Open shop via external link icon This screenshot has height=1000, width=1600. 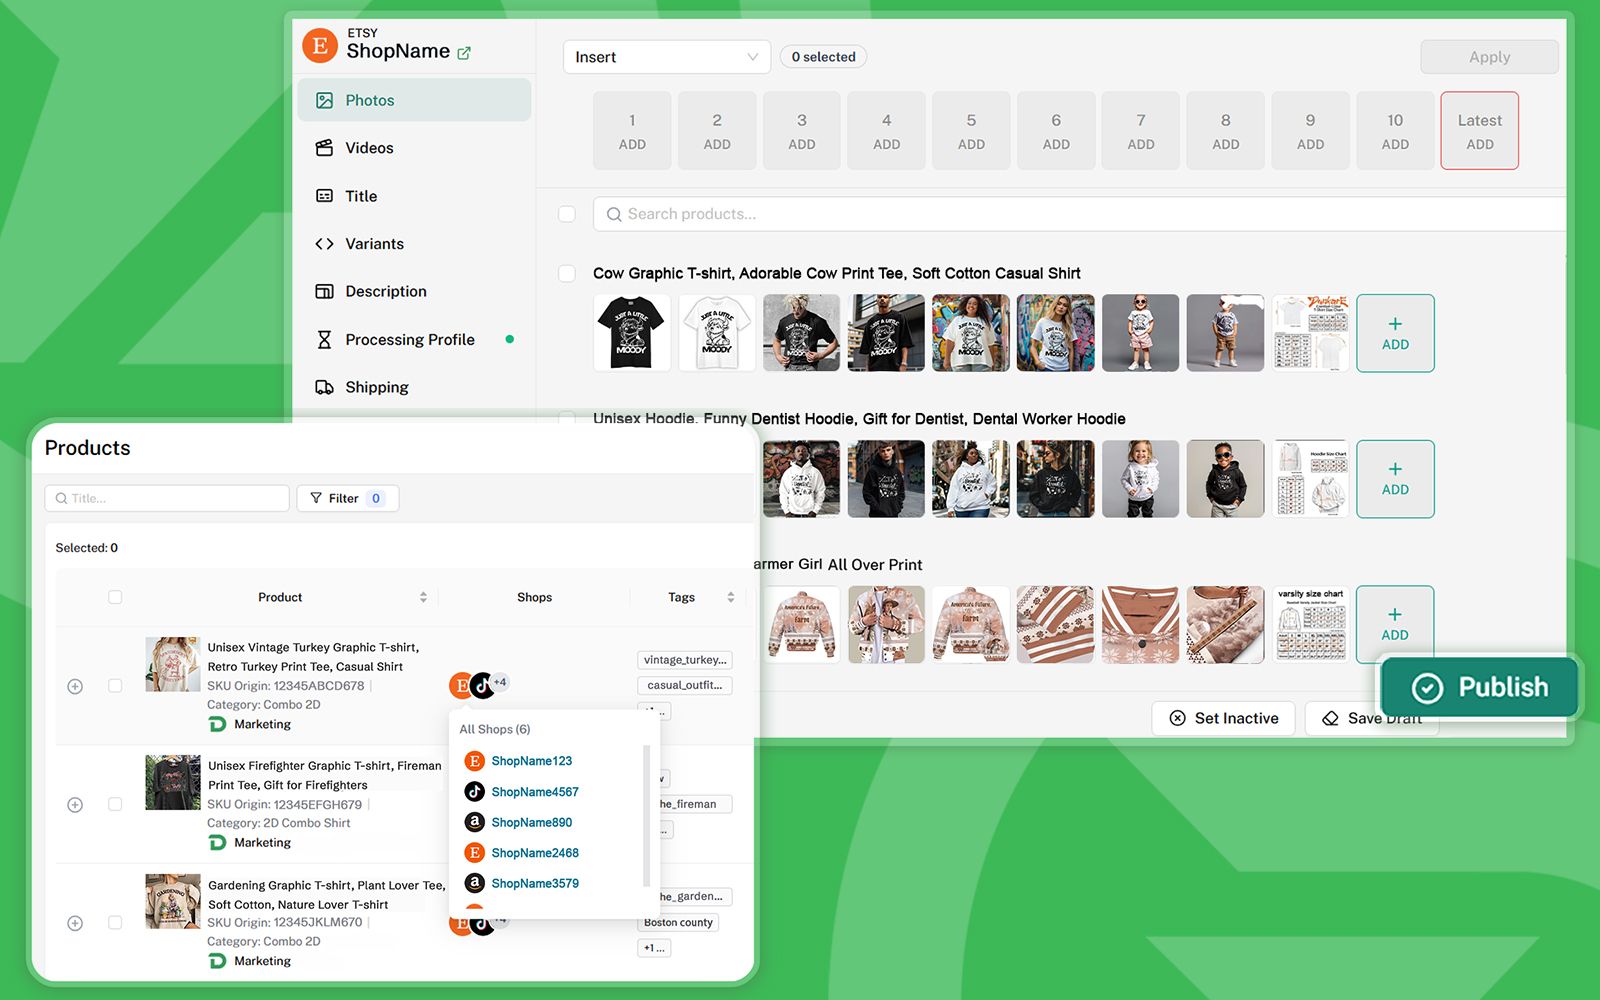(x=464, y=53)
